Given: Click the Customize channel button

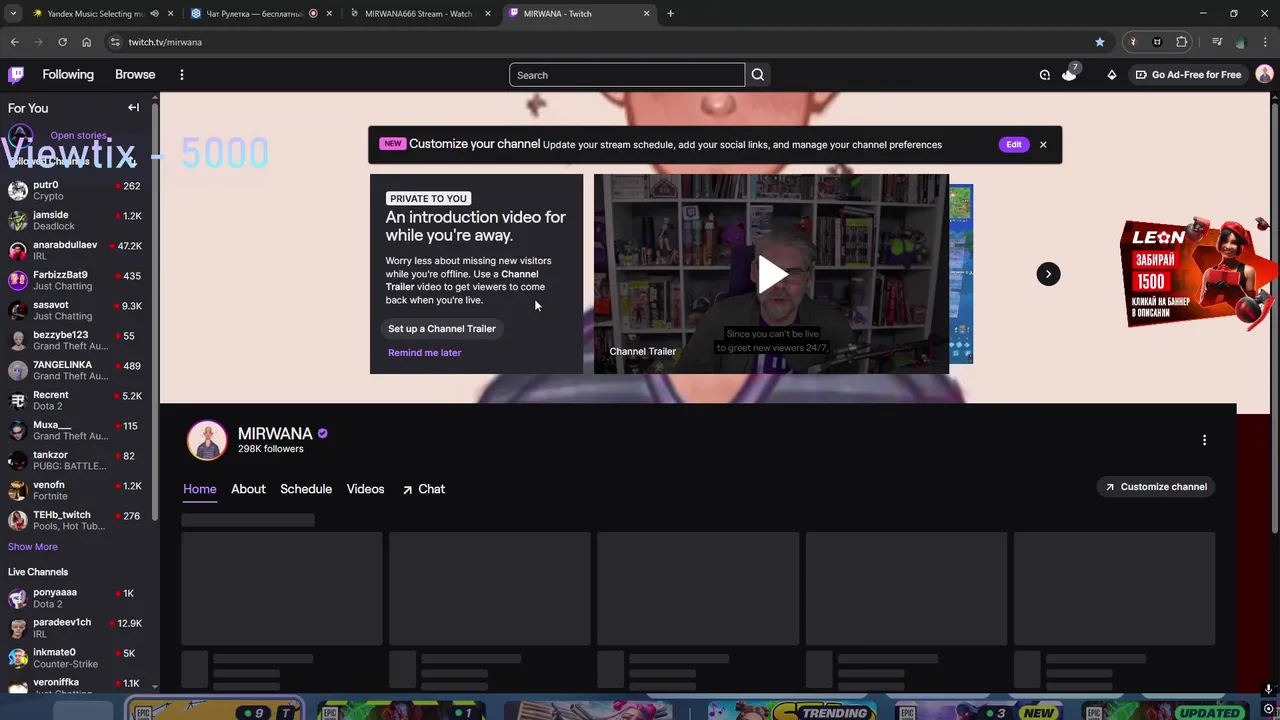Looking at the screenshot, I should 1156,487.
